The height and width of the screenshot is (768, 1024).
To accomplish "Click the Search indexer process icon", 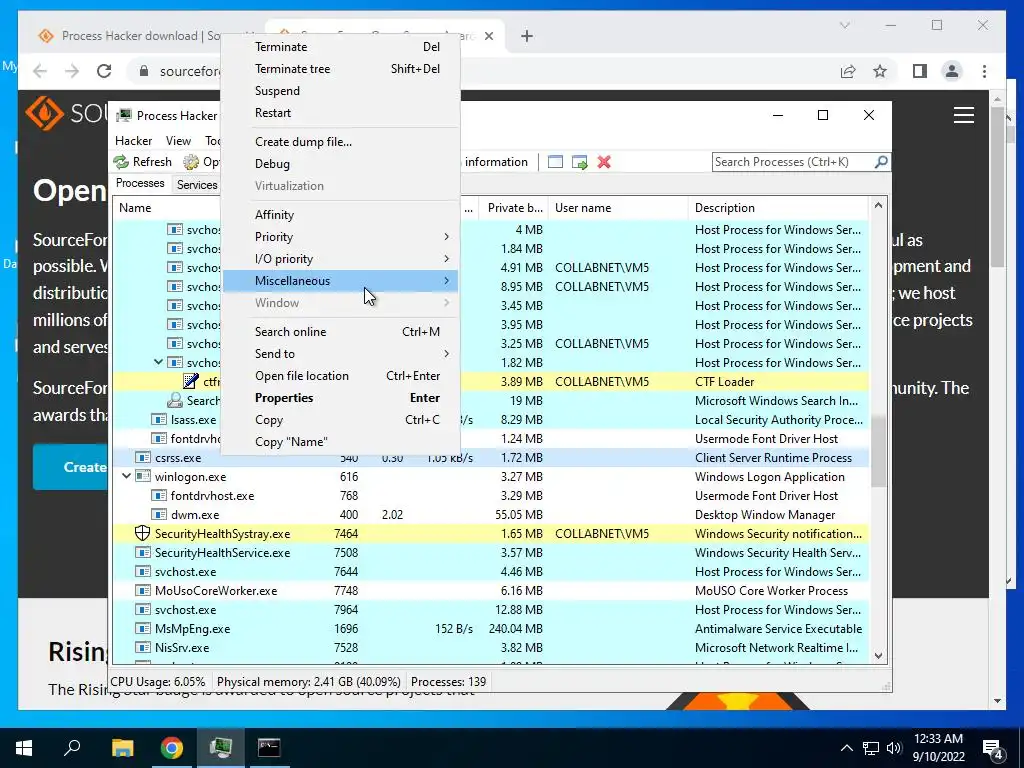I will [x=174, y=400].
